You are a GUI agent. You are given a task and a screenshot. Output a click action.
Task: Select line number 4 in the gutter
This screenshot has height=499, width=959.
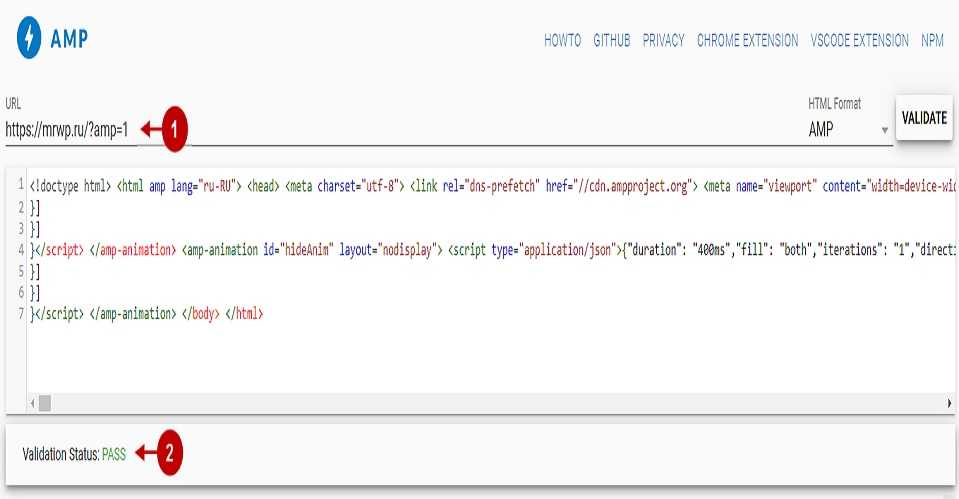(x=21, y=250)
